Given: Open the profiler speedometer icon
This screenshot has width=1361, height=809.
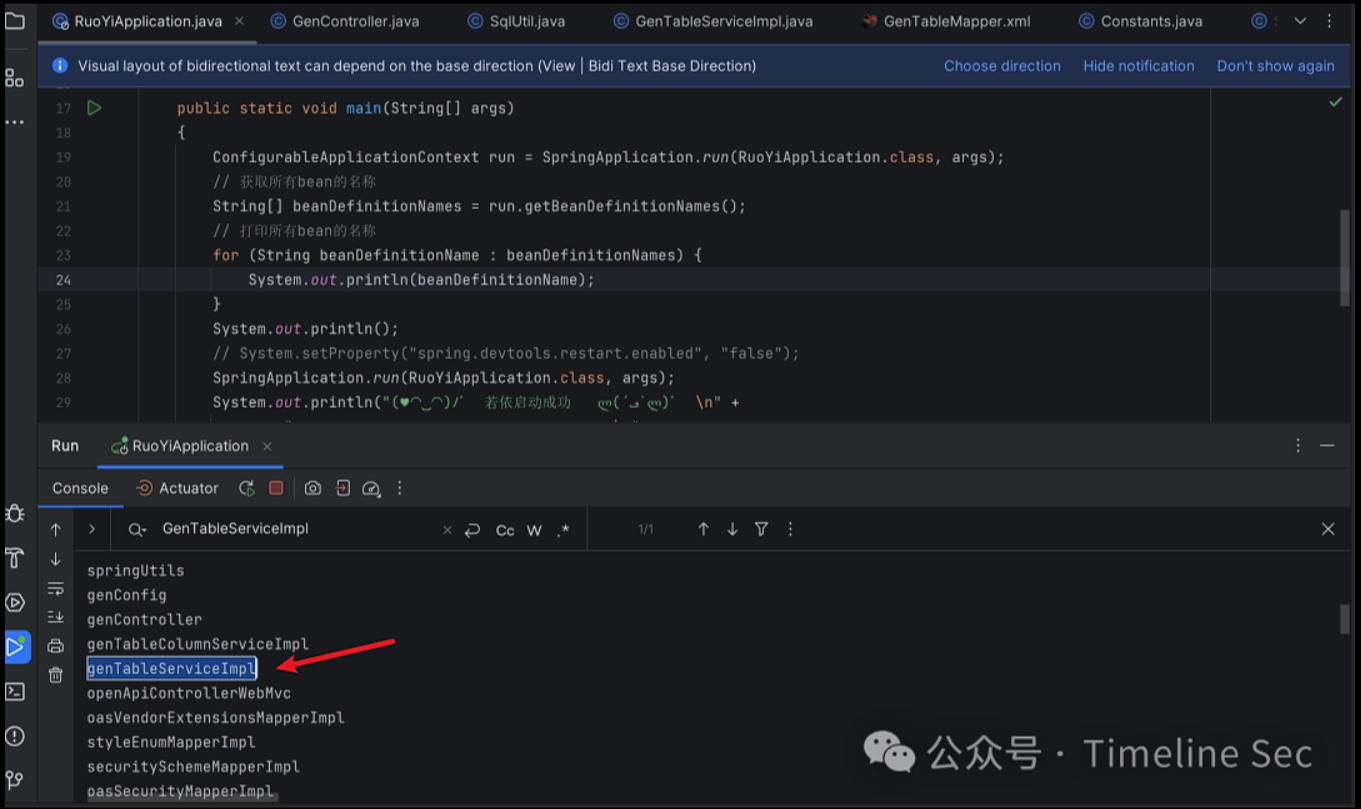Looking at the screenshot, I should point(371,488).
